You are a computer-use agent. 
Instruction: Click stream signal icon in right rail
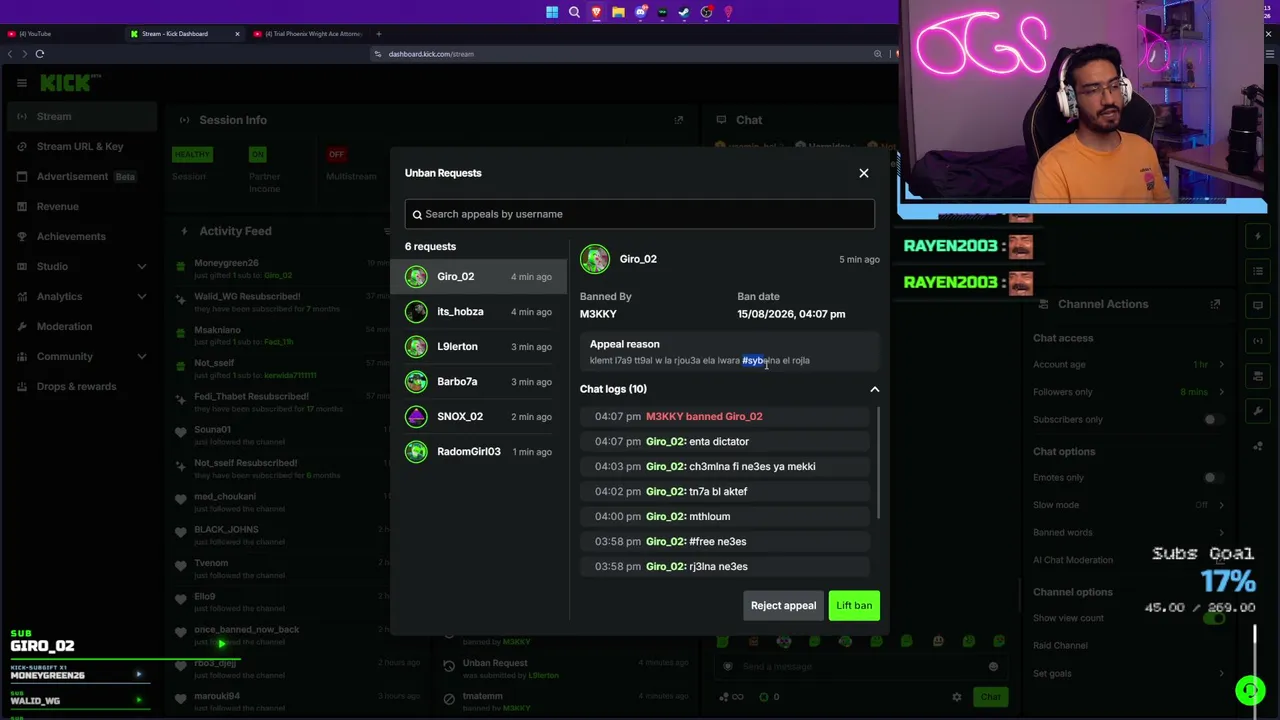1258,341
